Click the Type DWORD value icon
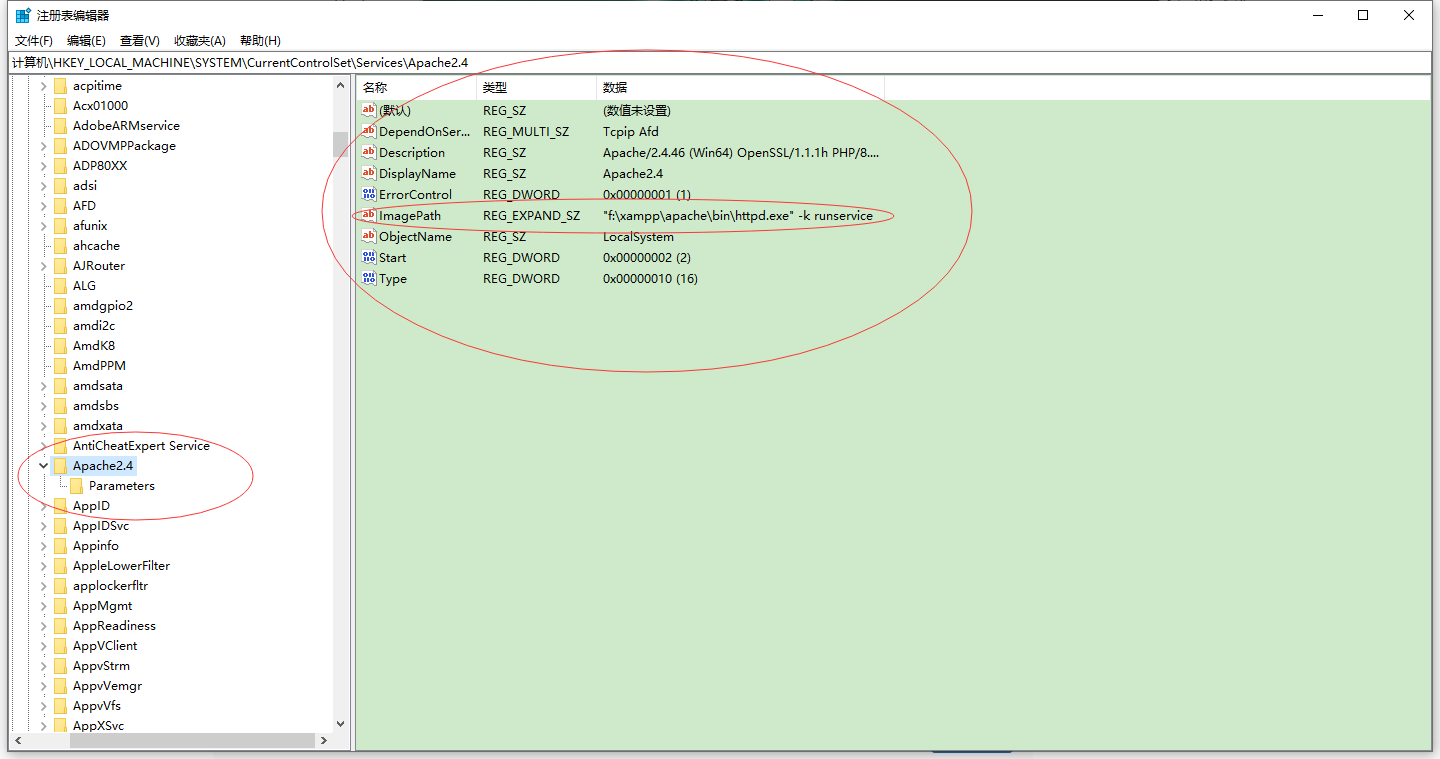1440x759 pixels. click(368, 278)
